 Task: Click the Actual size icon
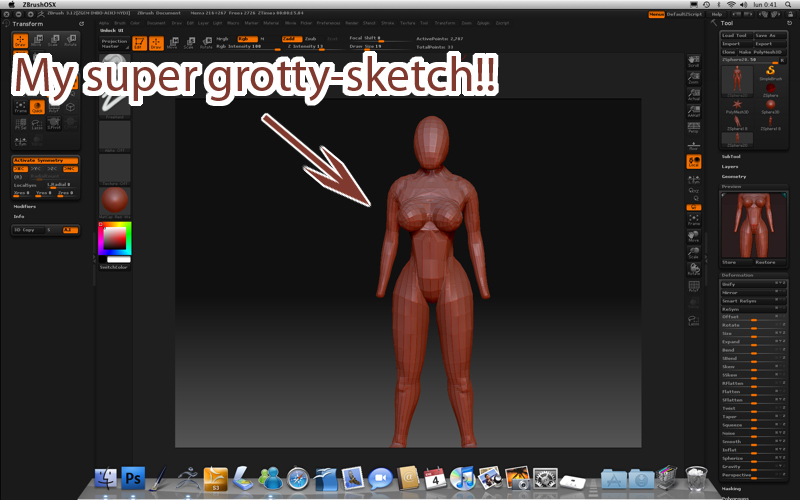tap(693, 94)
